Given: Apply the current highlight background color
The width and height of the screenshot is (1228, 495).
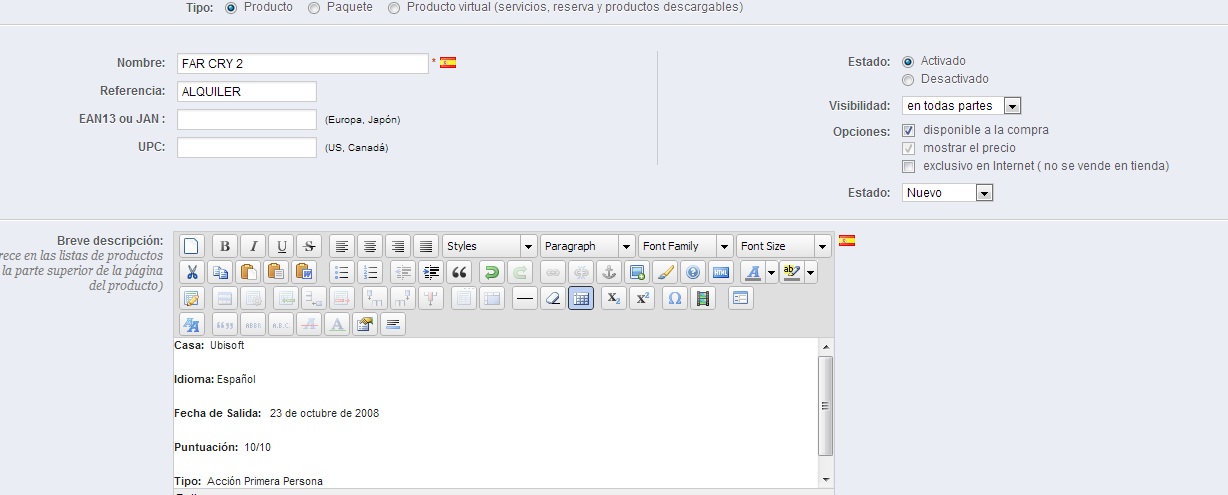Looking at the screenshot, I should tap(791, 272).
